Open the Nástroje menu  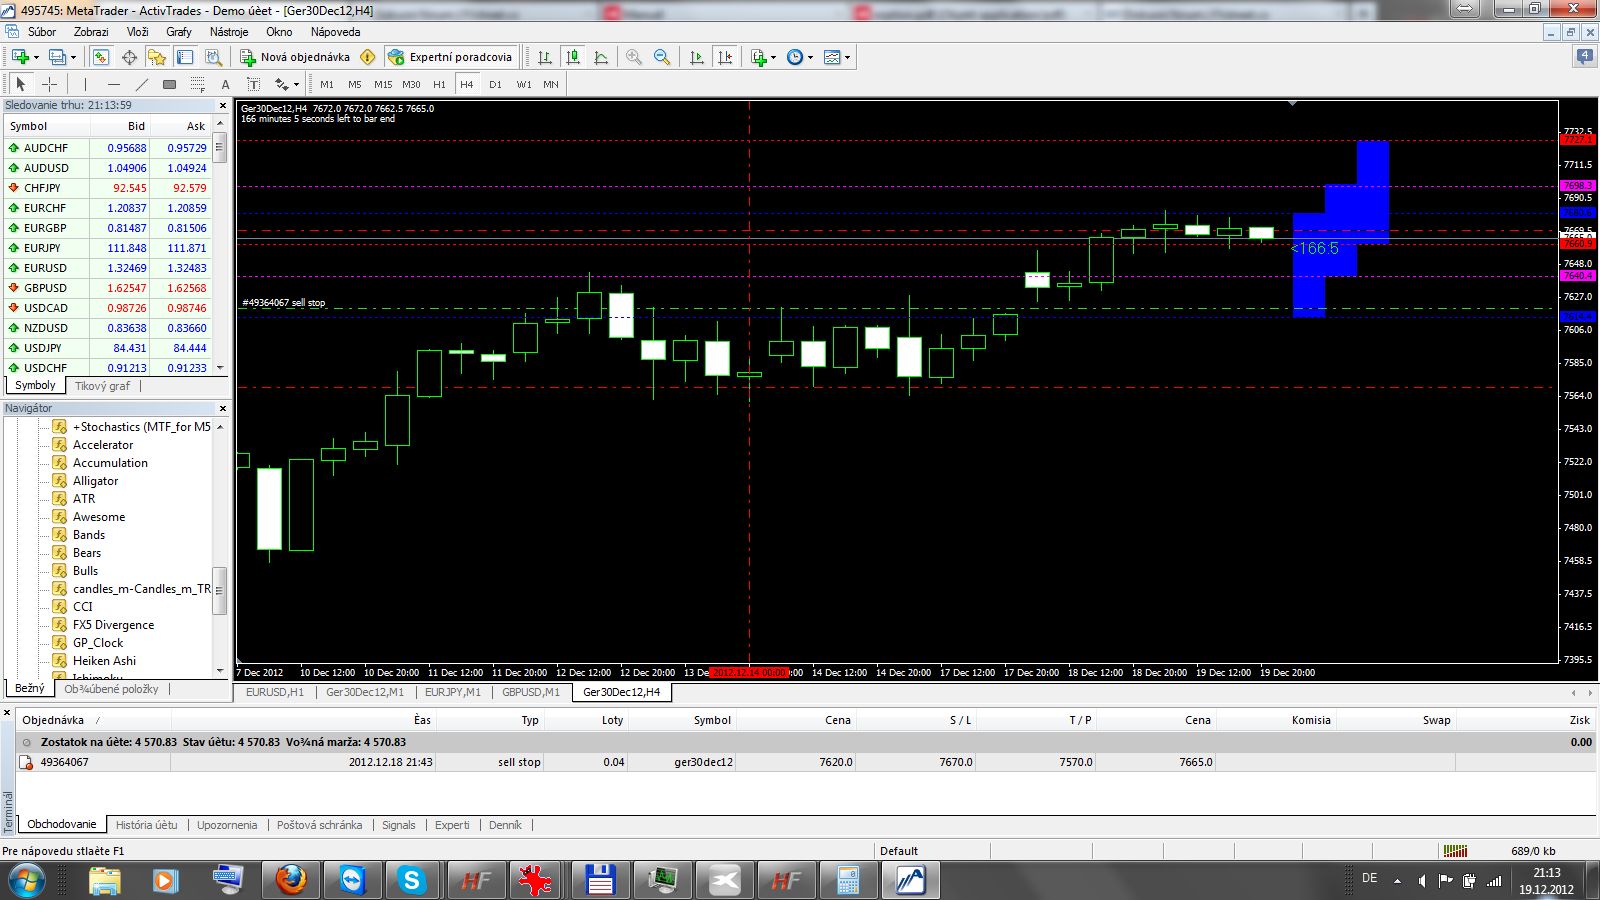click(x=229, y=31)
